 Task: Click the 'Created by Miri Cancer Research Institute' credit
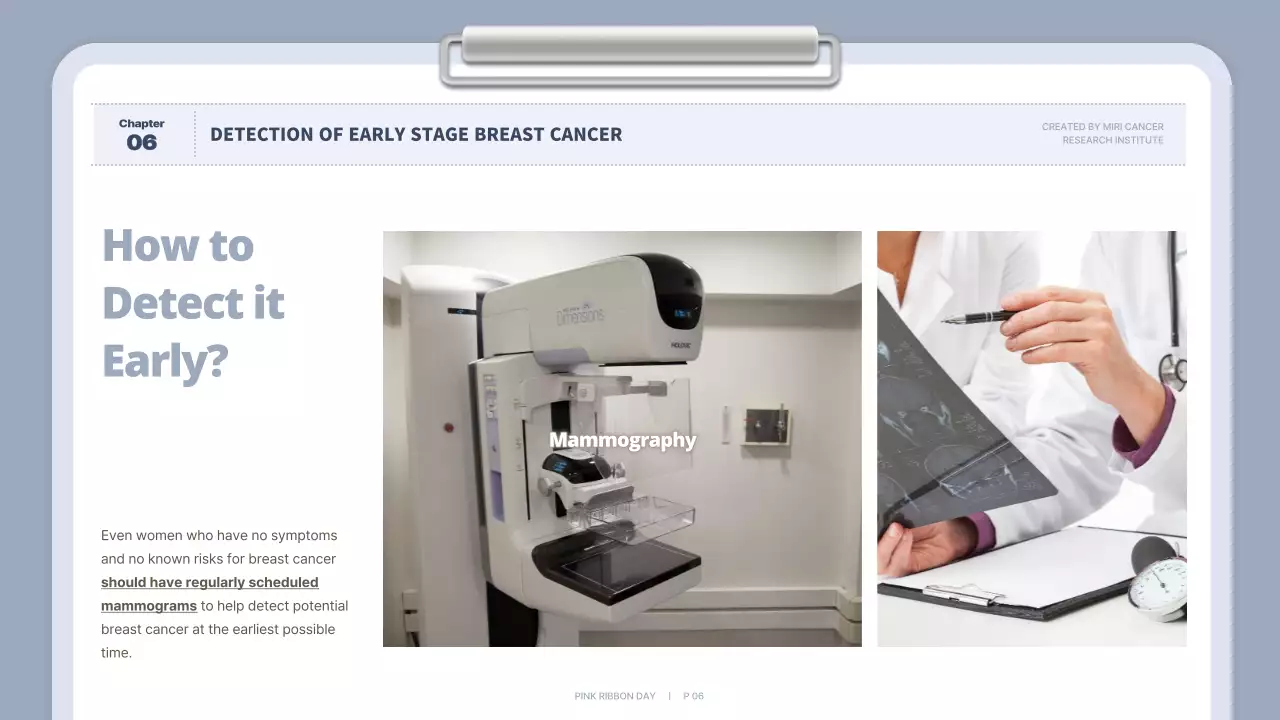(1102, 134)
